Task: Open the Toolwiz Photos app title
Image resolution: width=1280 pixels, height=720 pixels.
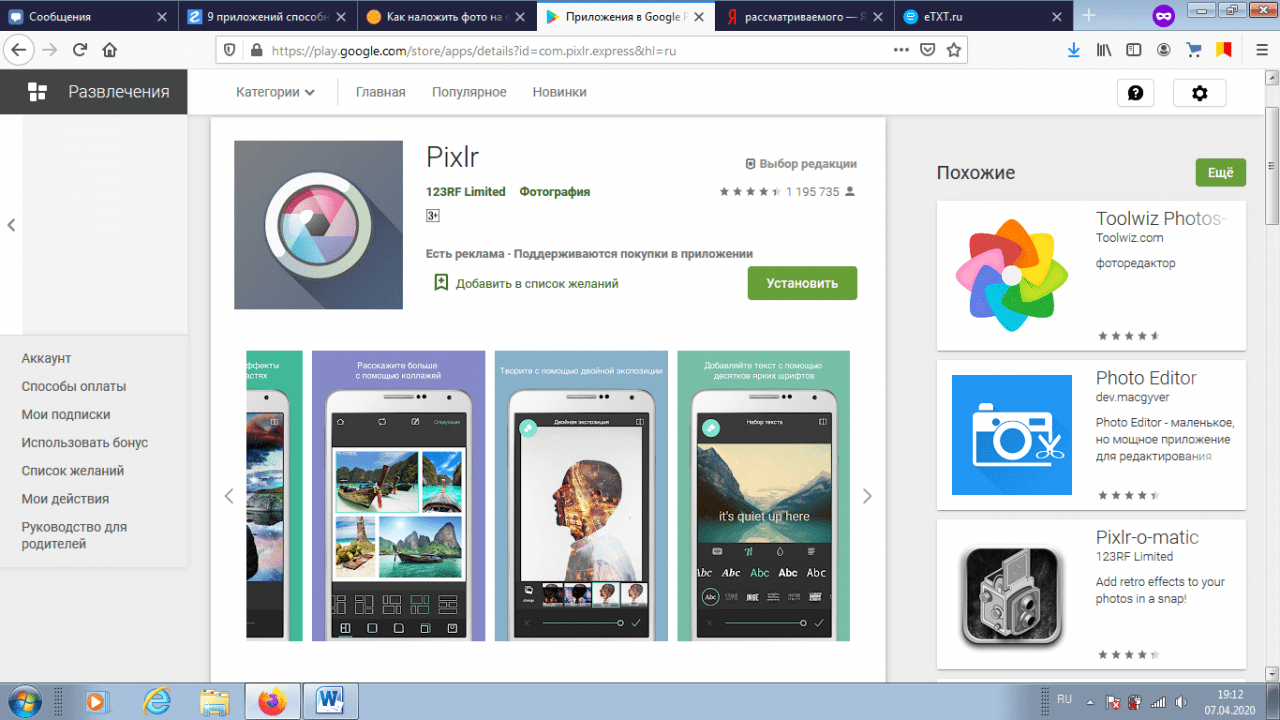Action: click(x=1161, y=218)
